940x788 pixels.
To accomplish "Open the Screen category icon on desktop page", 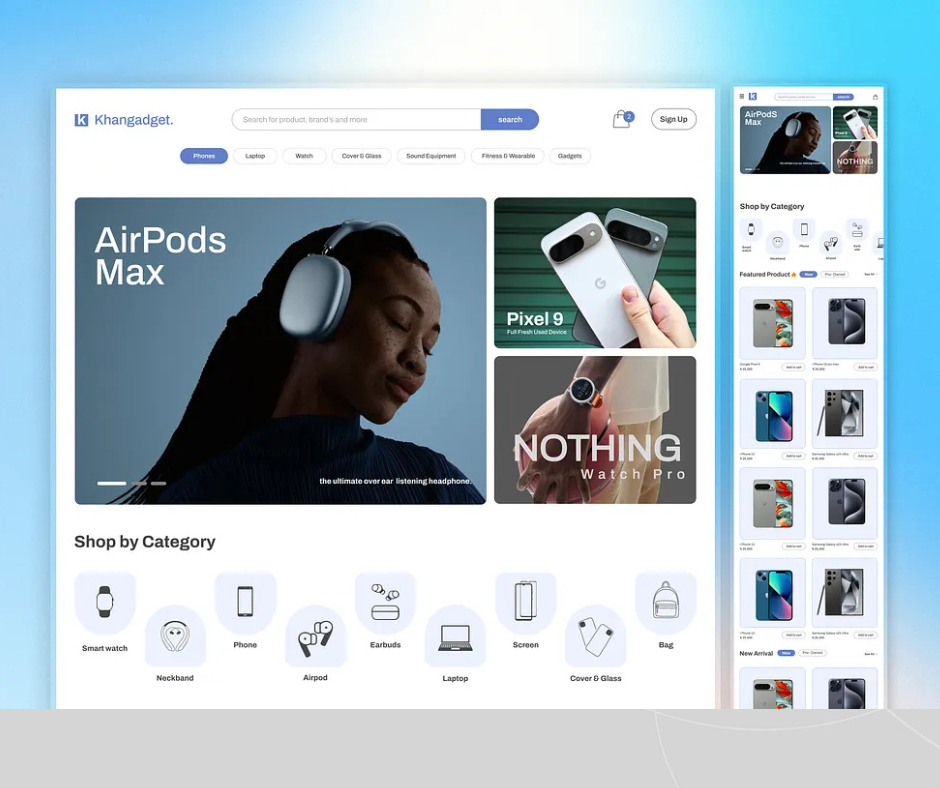I will tap(526, 603).
